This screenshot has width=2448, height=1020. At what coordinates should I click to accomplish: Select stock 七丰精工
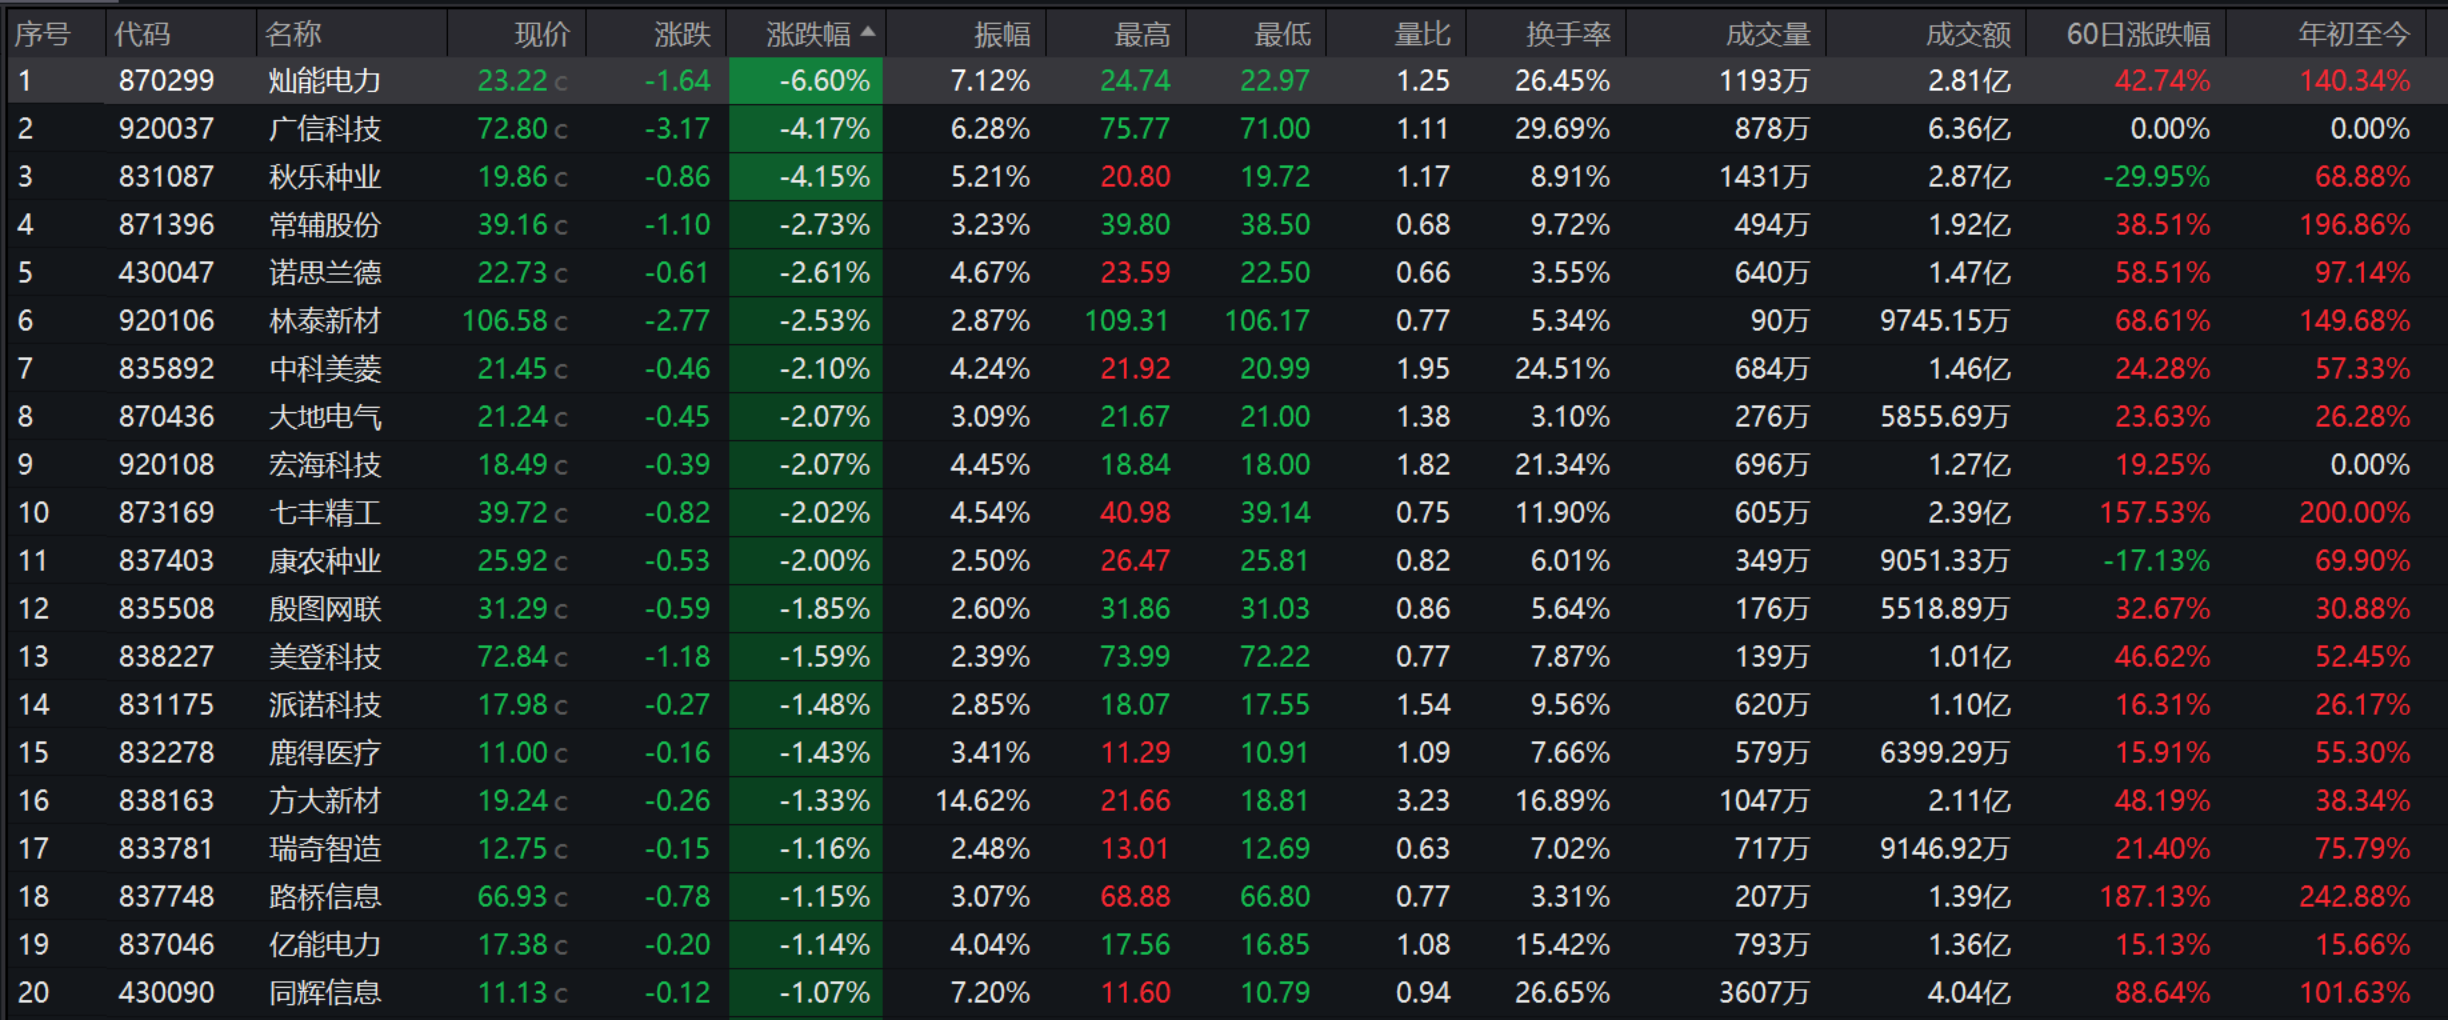325,513
